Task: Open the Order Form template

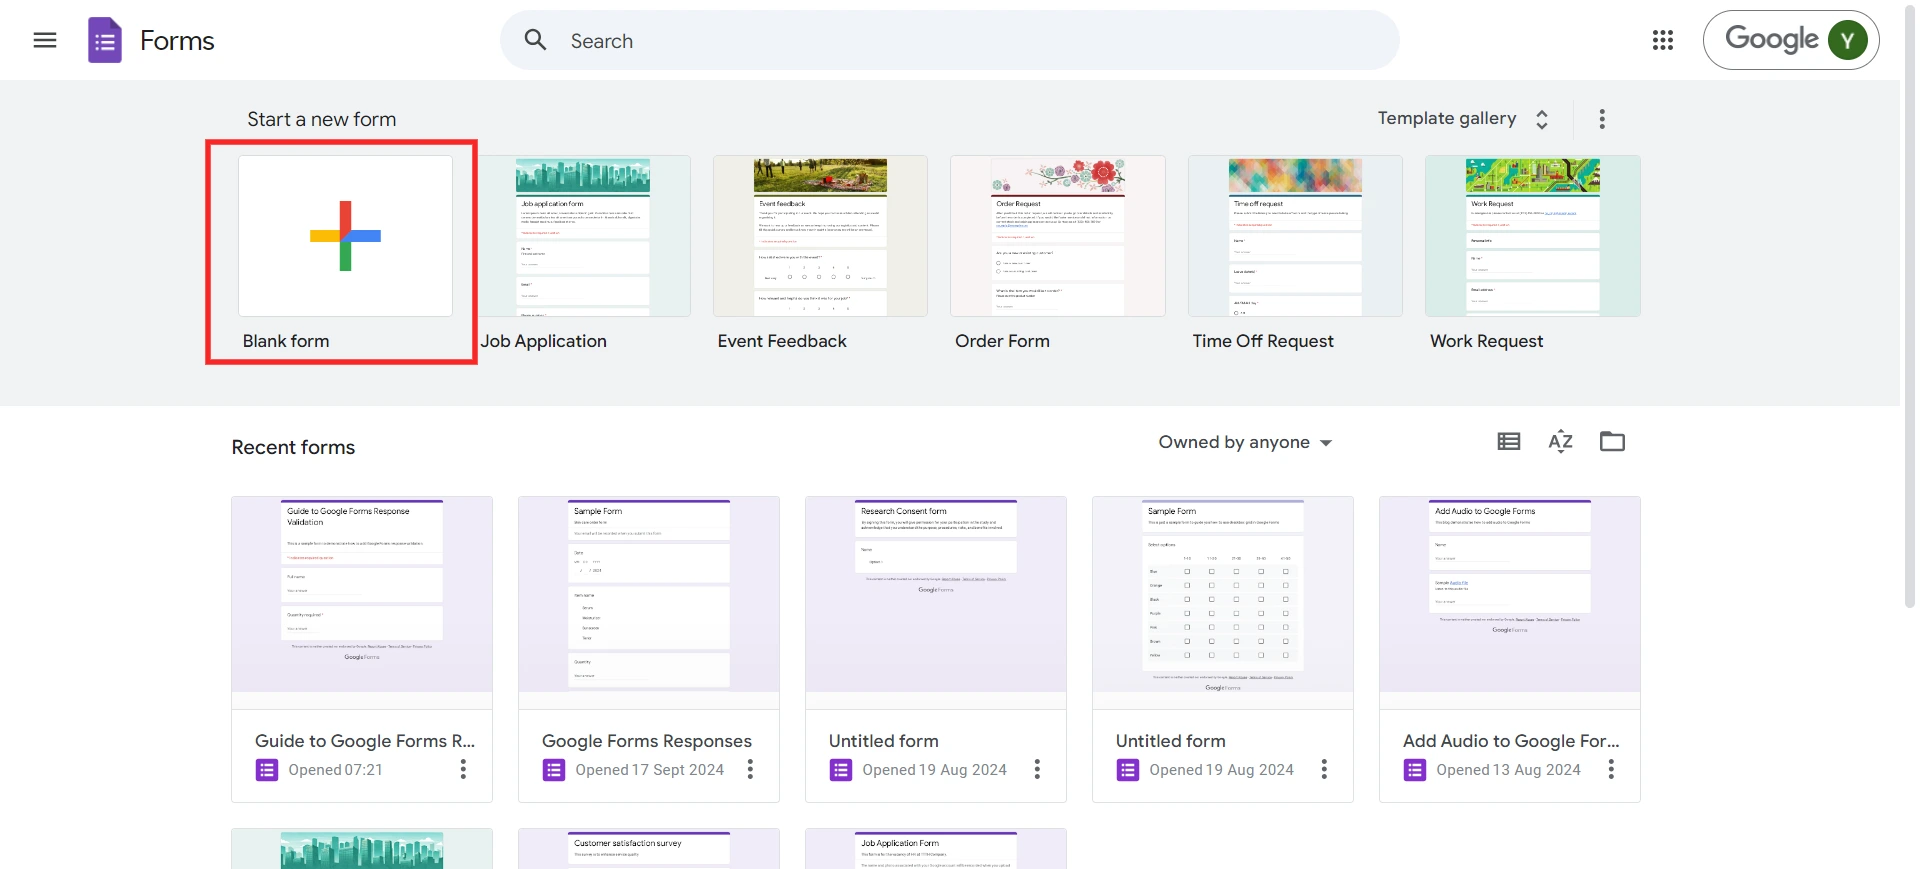Action: click(x=1058, y=236)
